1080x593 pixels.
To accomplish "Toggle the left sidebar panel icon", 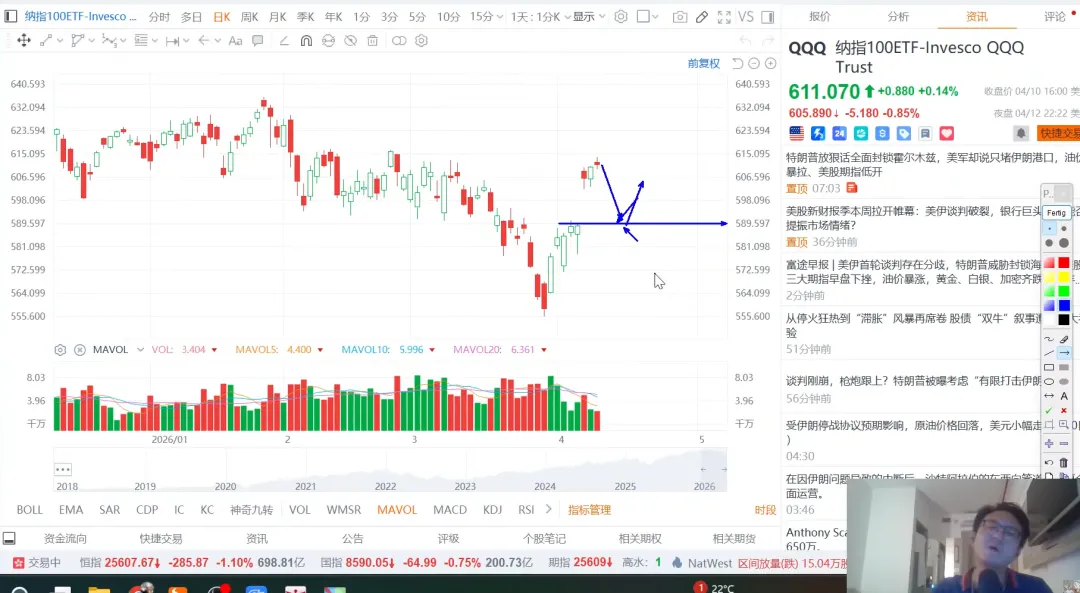I will [x=10, y=16].
